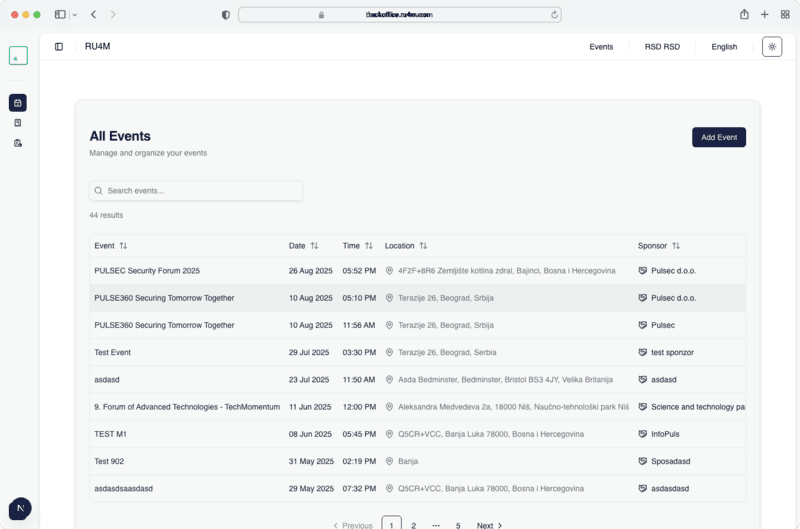Open the Events menu in the header
Viewport: 800px width, 529px height.
[601, 47]
